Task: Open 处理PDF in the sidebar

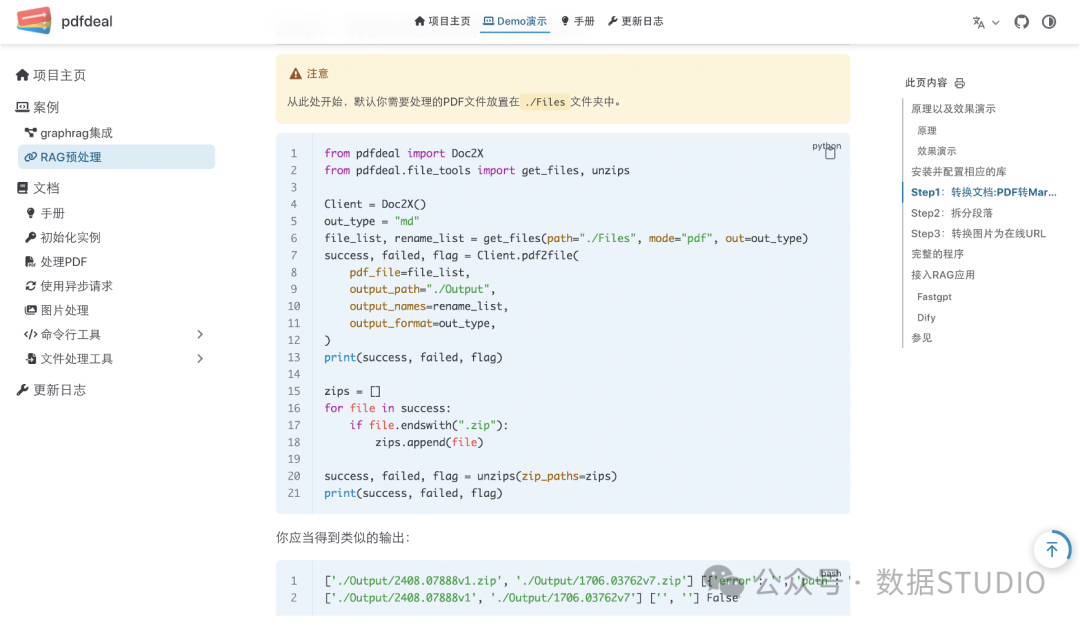Action: [56, 262]
